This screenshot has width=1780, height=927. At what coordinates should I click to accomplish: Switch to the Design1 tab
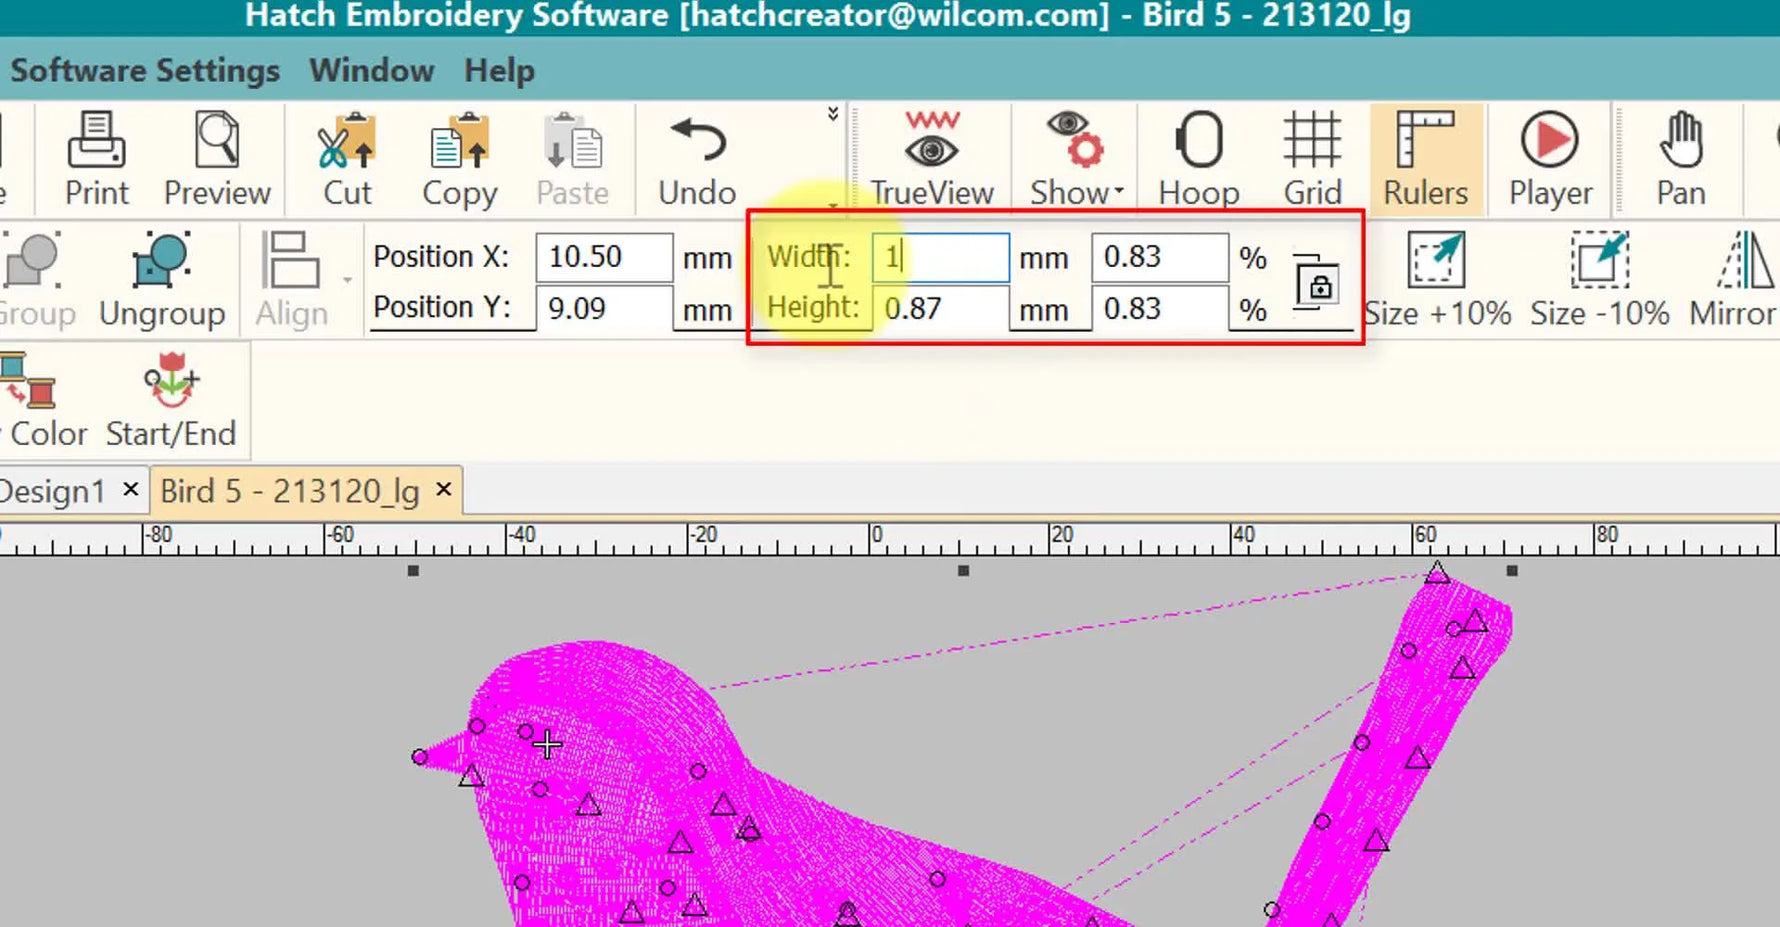52,491
